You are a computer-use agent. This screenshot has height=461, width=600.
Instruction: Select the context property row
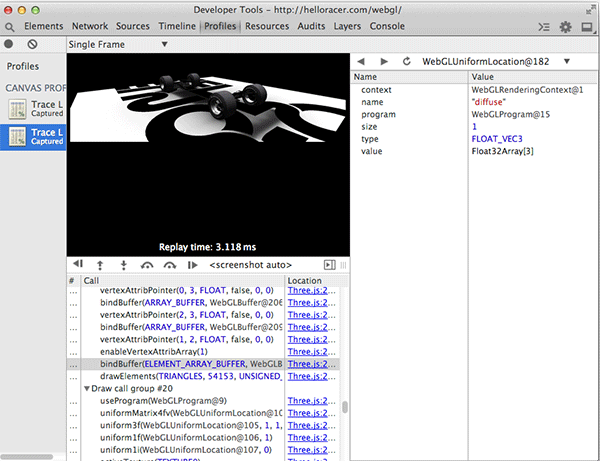(x=474, y=90)
